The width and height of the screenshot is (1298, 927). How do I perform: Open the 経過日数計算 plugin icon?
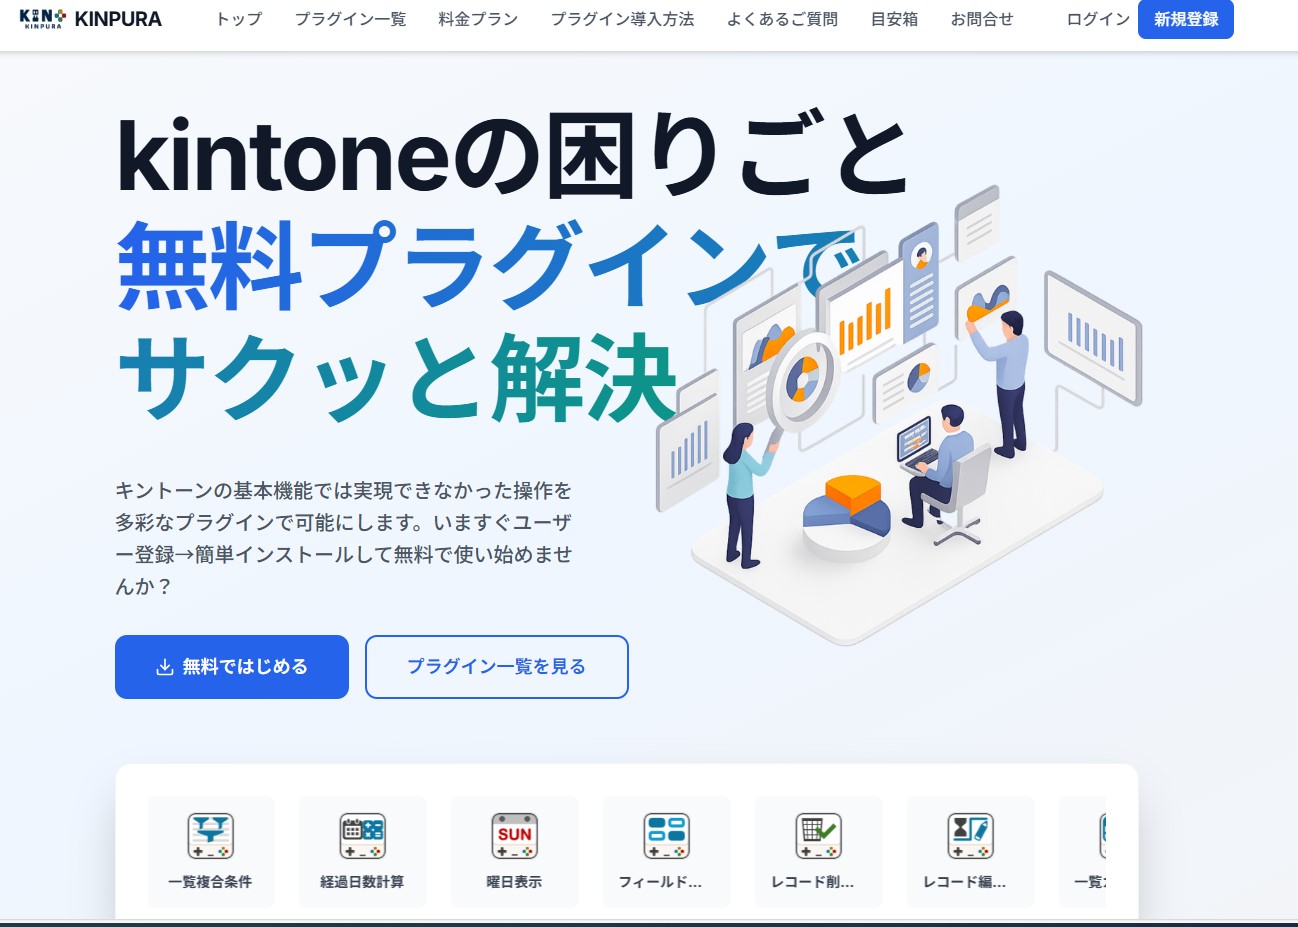[x=362, y=836]
